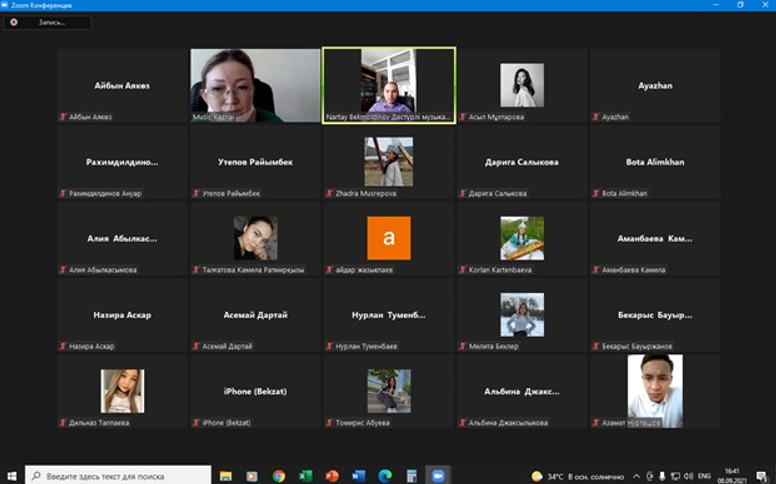Open the media player taskbar icon

pyautogui.click(x=251, y=476)
